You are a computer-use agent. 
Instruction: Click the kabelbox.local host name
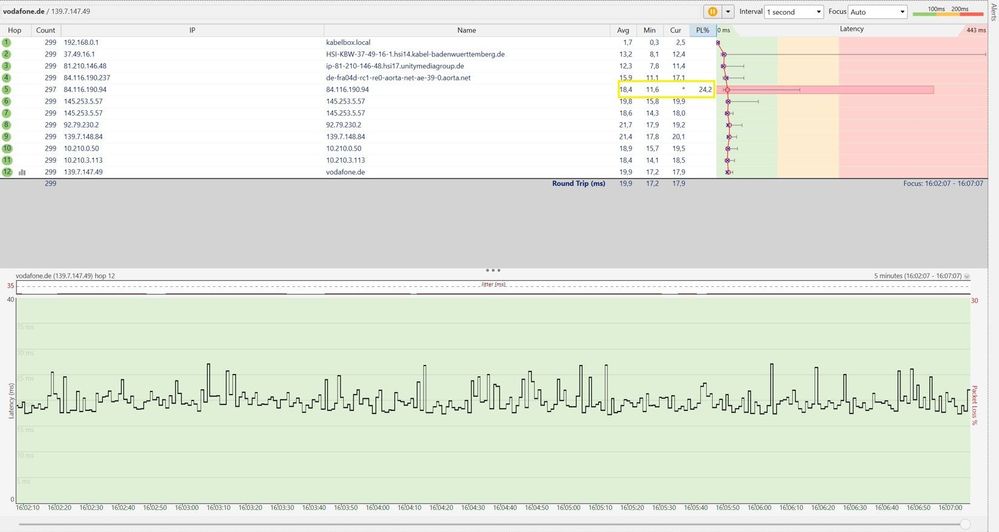coord(348,43)
